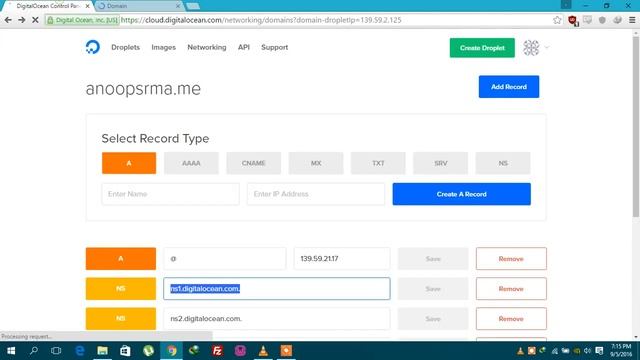Open Windows taskbar search
Screen dimensions: 640x360
click(x=34, y=351)
